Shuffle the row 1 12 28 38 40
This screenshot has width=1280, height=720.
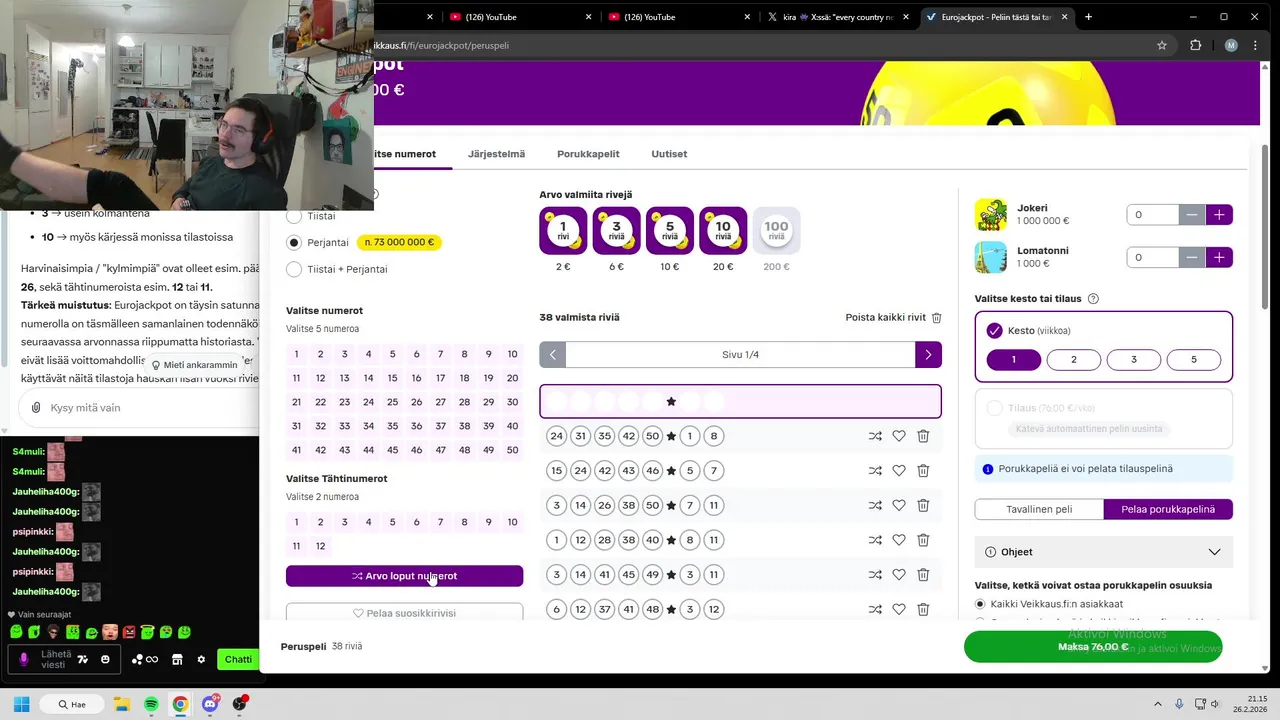[875, 540]
